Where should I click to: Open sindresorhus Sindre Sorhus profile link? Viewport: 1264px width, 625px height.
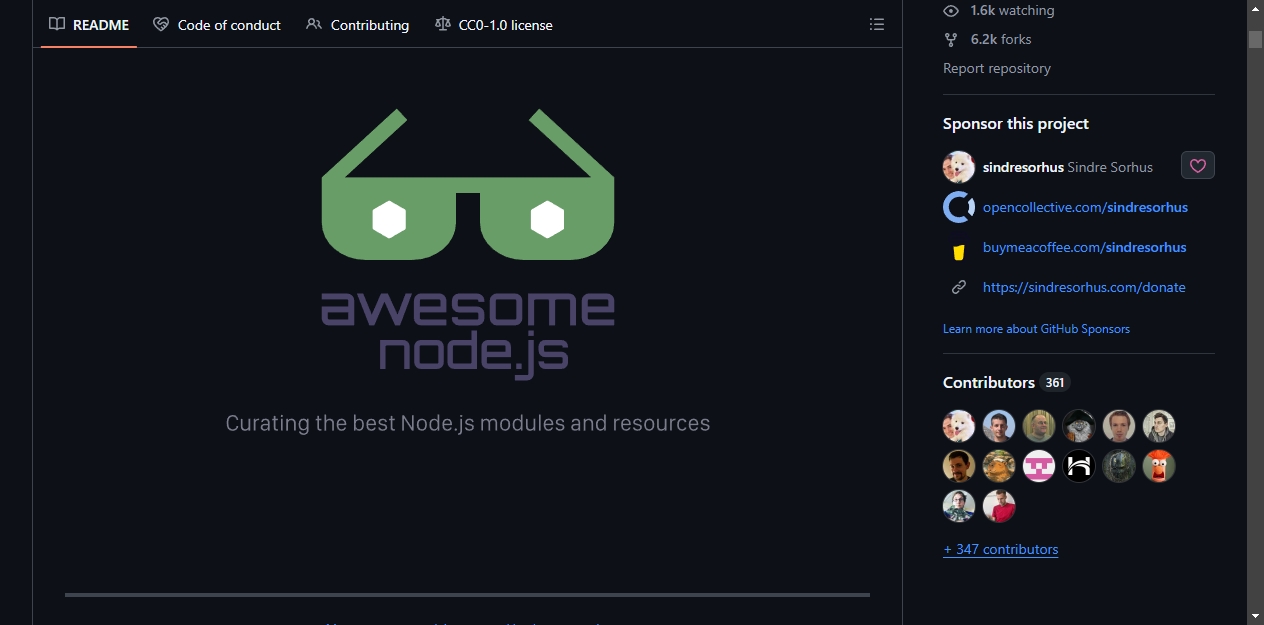[1068, 167]
